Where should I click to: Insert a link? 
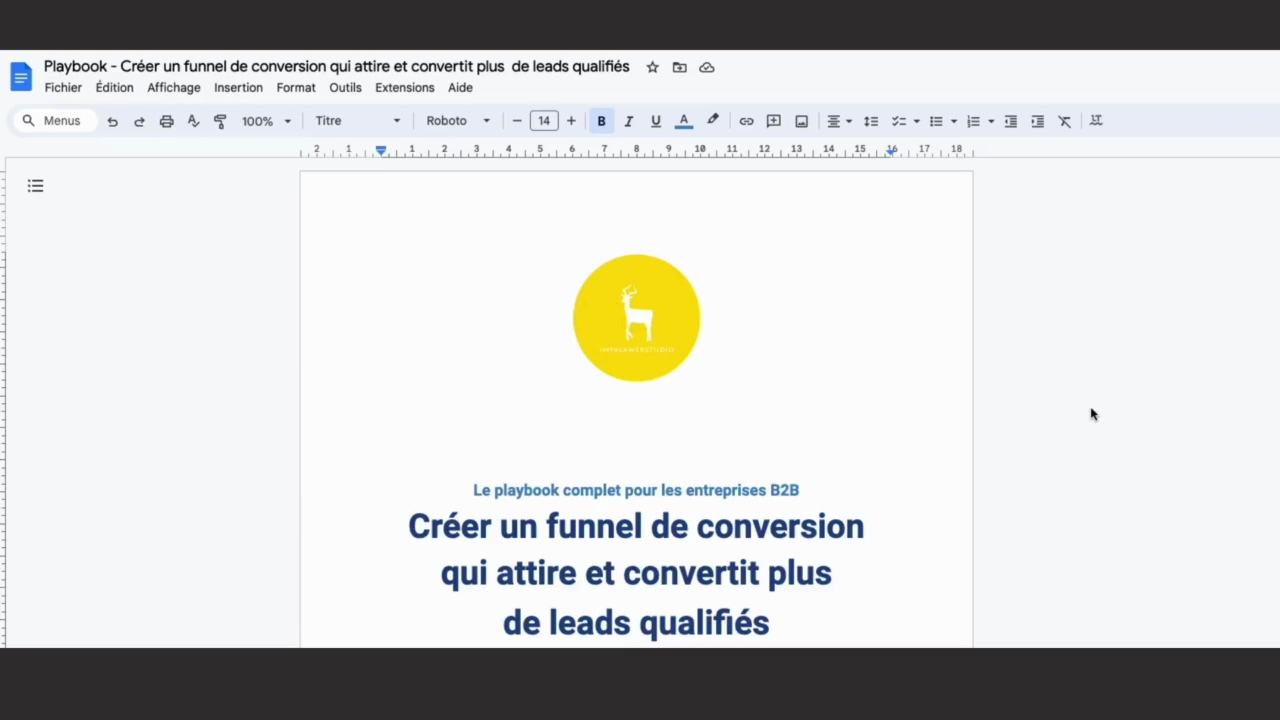pyautogui.click(x=746, y=121)
